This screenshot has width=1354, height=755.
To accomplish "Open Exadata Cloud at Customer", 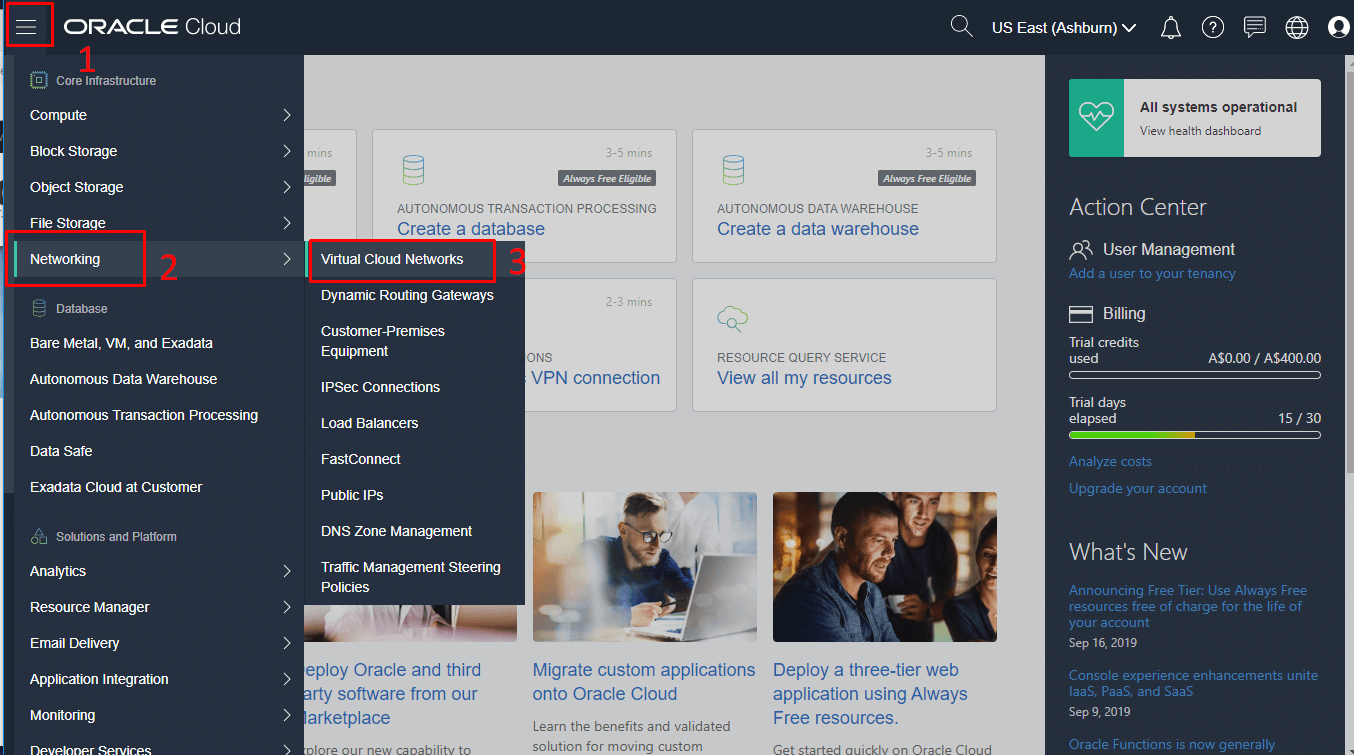I will (116, 487).
